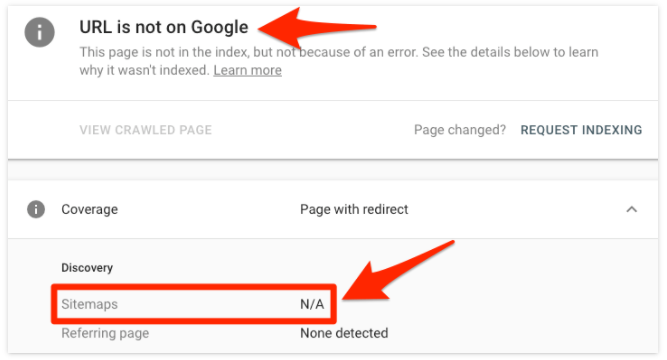The height and width of the screenshot is (360, 667).
Task: Click the None detected value
Action: (x=344, y=333)
